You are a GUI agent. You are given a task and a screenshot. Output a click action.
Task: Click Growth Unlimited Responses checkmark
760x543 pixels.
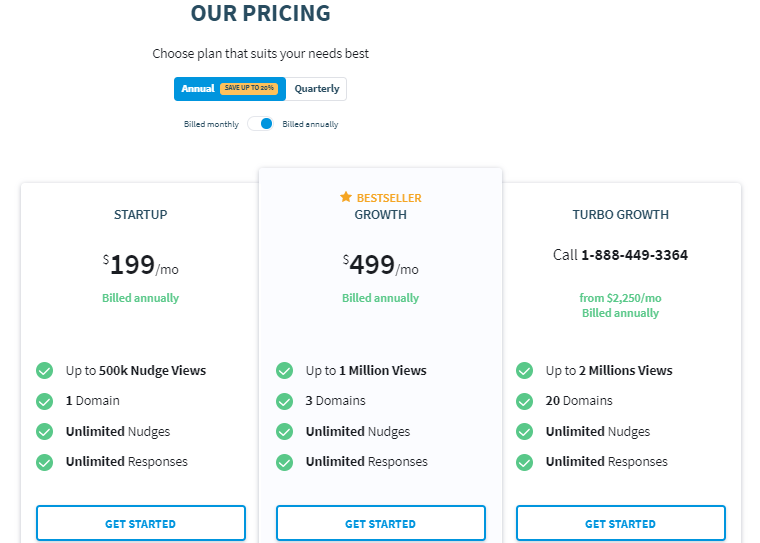coord(285,462)
